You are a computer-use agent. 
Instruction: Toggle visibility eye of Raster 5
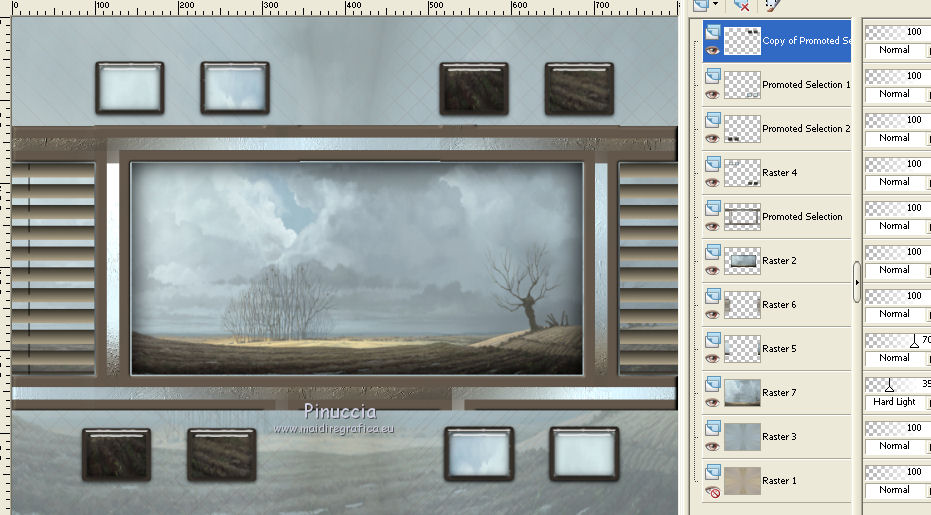pos(712,358)
